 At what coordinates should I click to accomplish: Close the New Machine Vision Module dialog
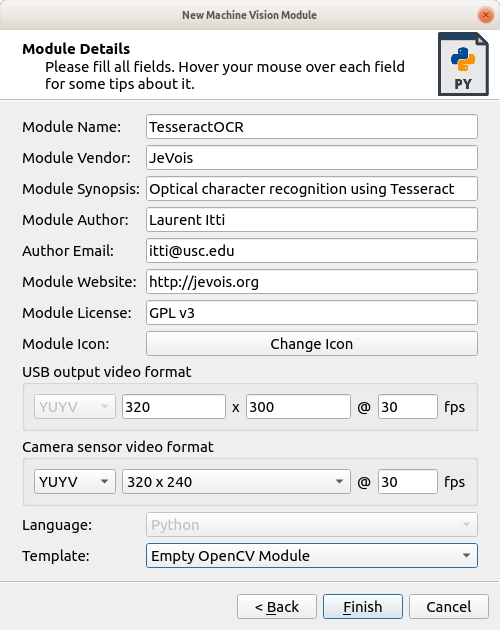pyautogui.click(x=486, y=15)
